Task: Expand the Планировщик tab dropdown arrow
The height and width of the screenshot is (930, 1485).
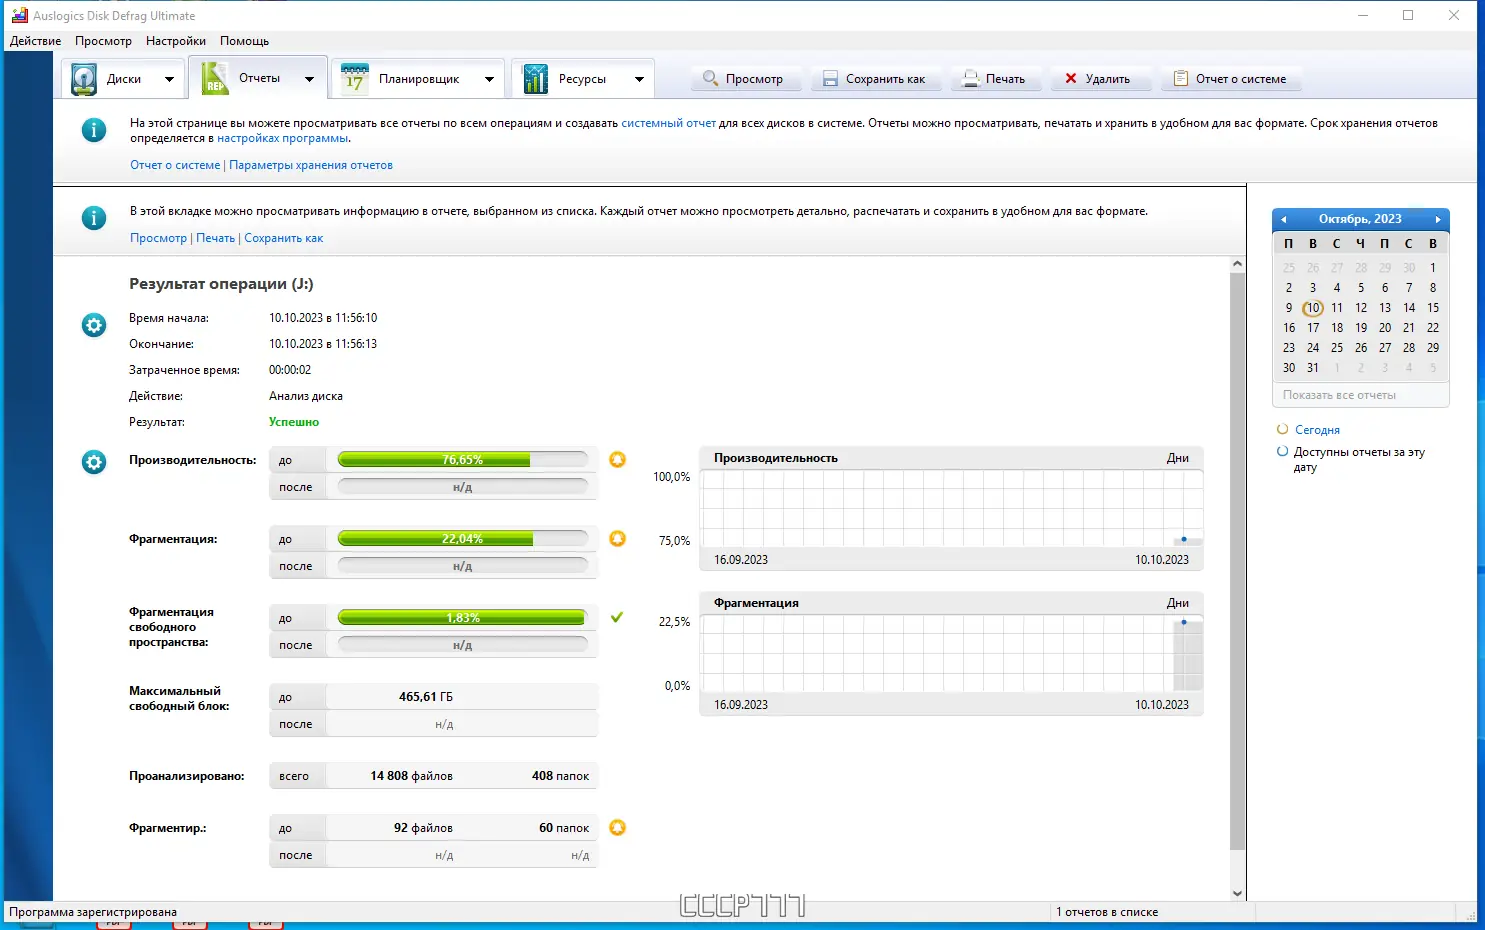Action: coord(489,79)
